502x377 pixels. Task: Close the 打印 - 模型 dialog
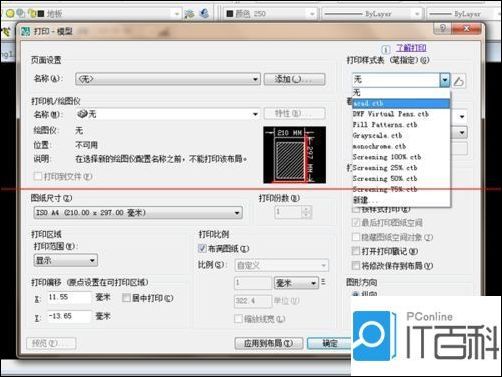click(467, 29)
